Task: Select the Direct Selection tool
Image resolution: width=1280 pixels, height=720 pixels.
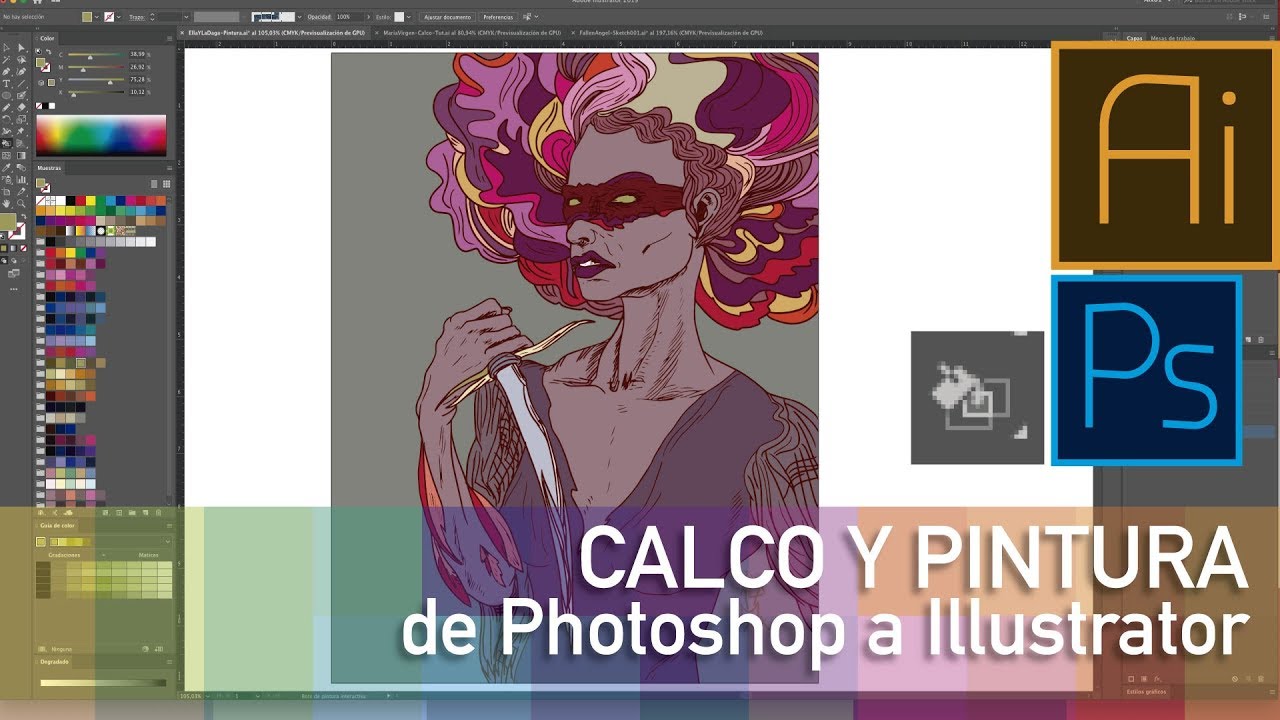Action: pos(21,47)
